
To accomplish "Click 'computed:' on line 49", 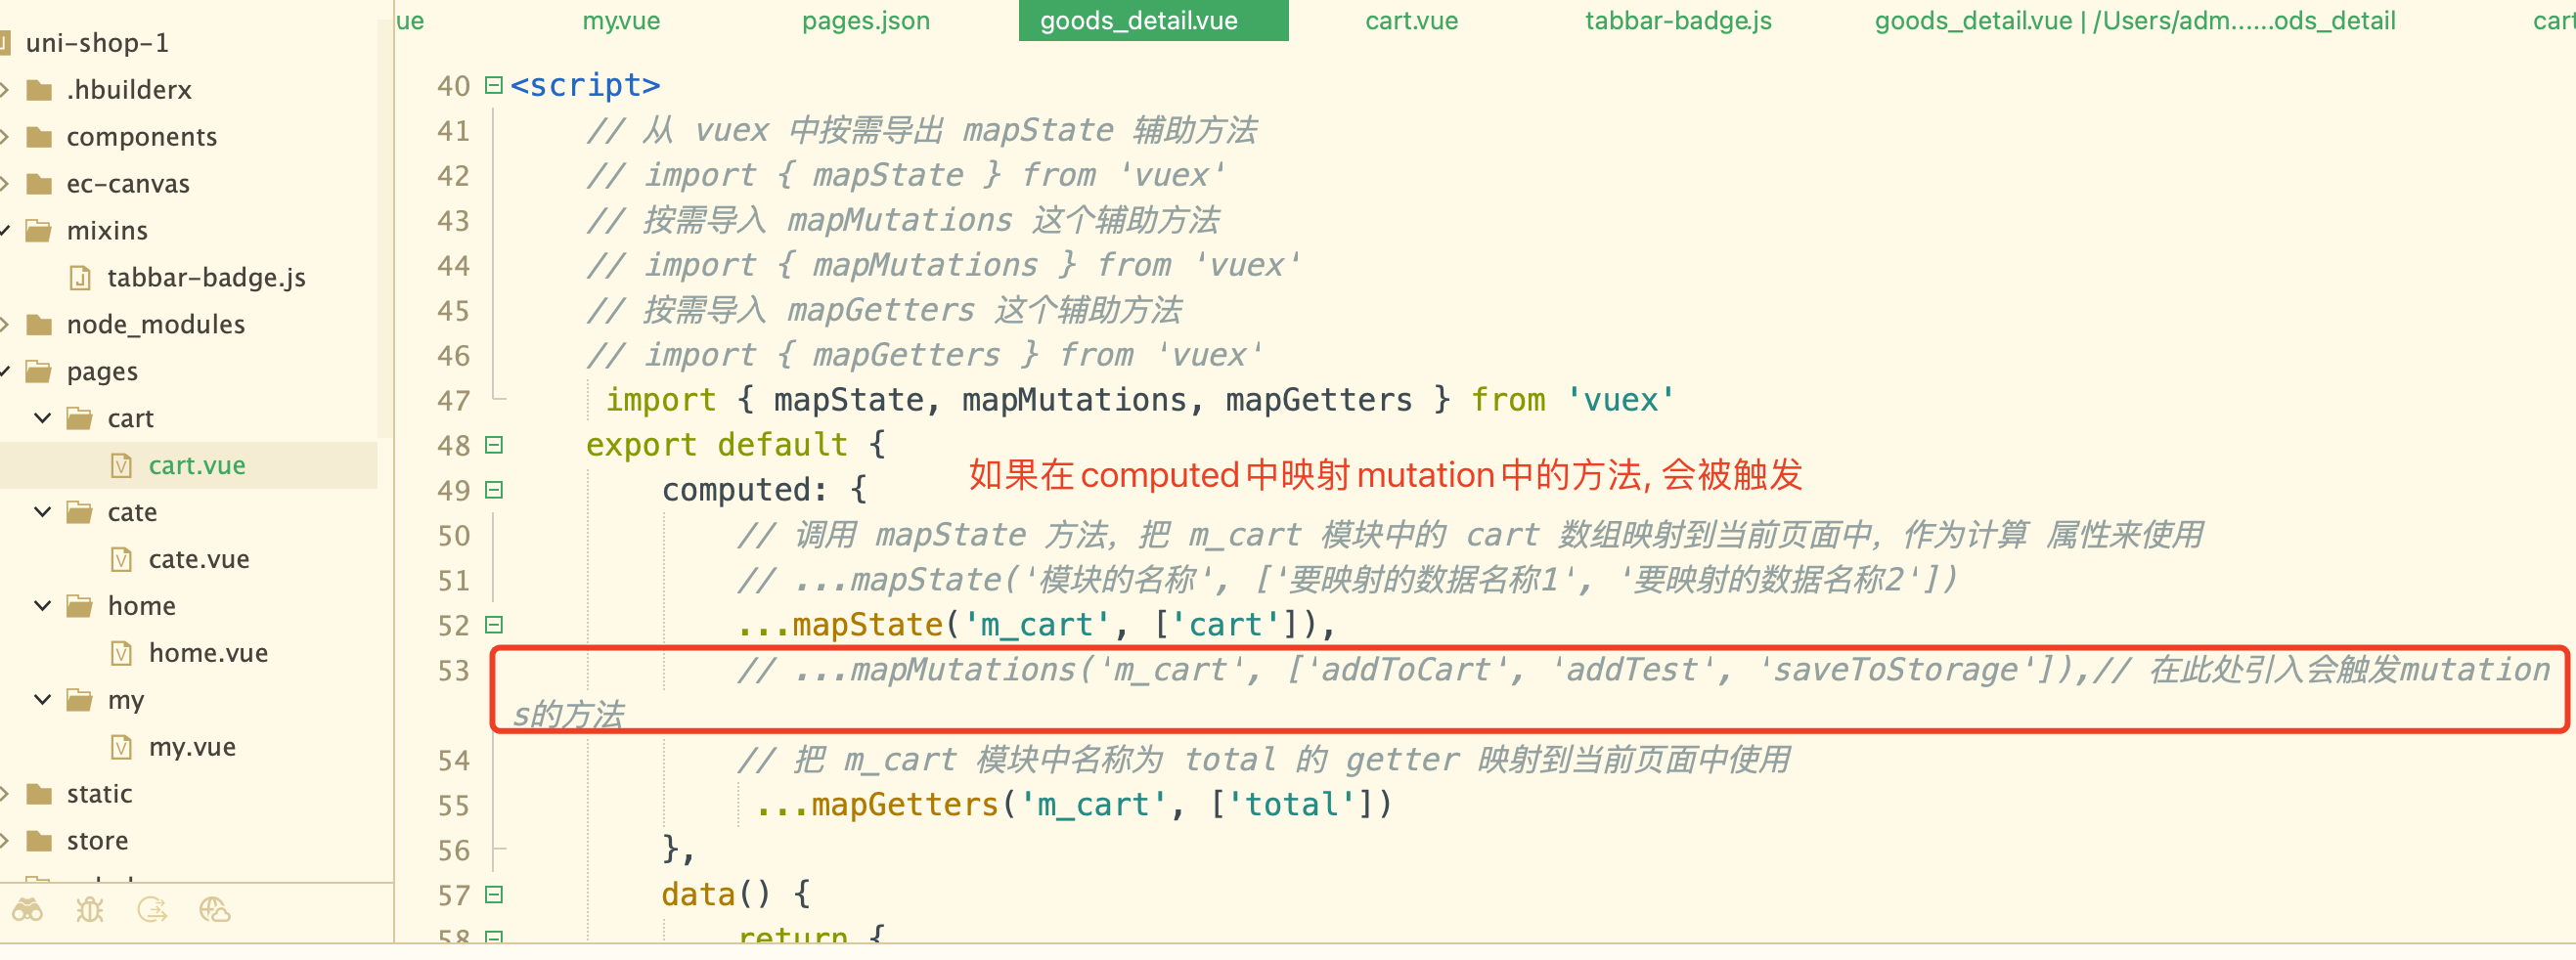I will tap(746, 490).
